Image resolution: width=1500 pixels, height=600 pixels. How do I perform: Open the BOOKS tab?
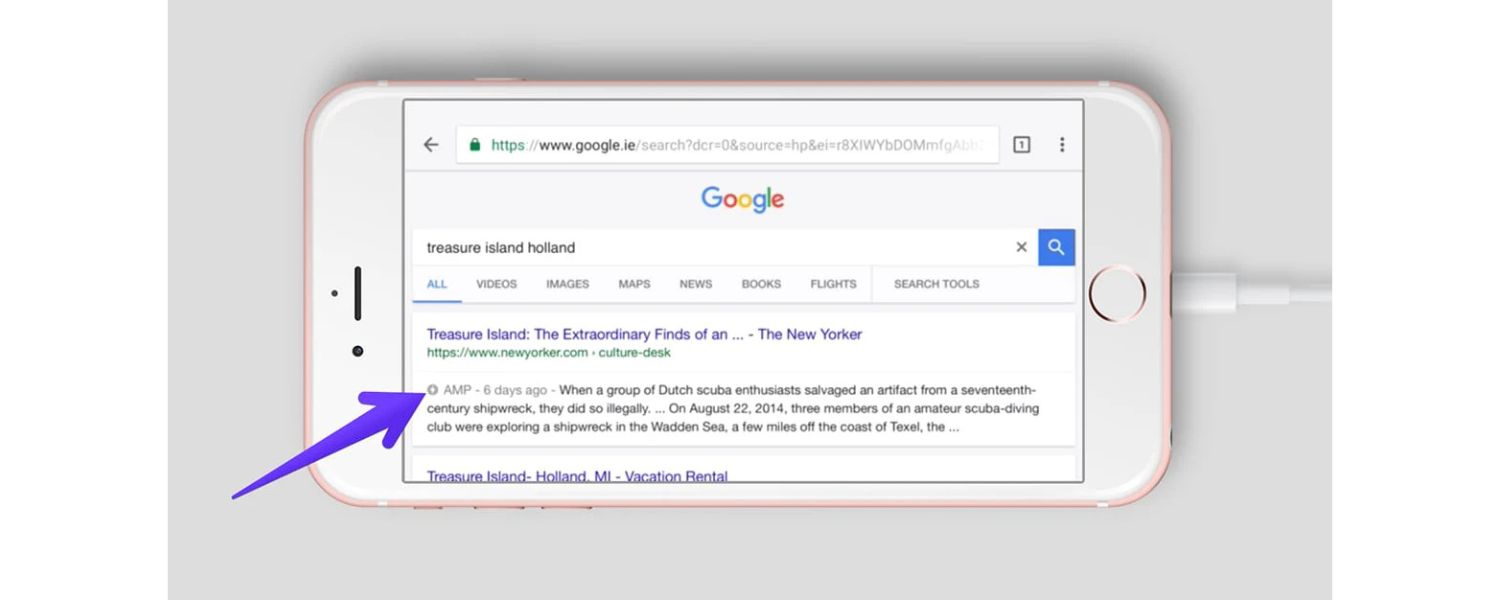(761, 284)
